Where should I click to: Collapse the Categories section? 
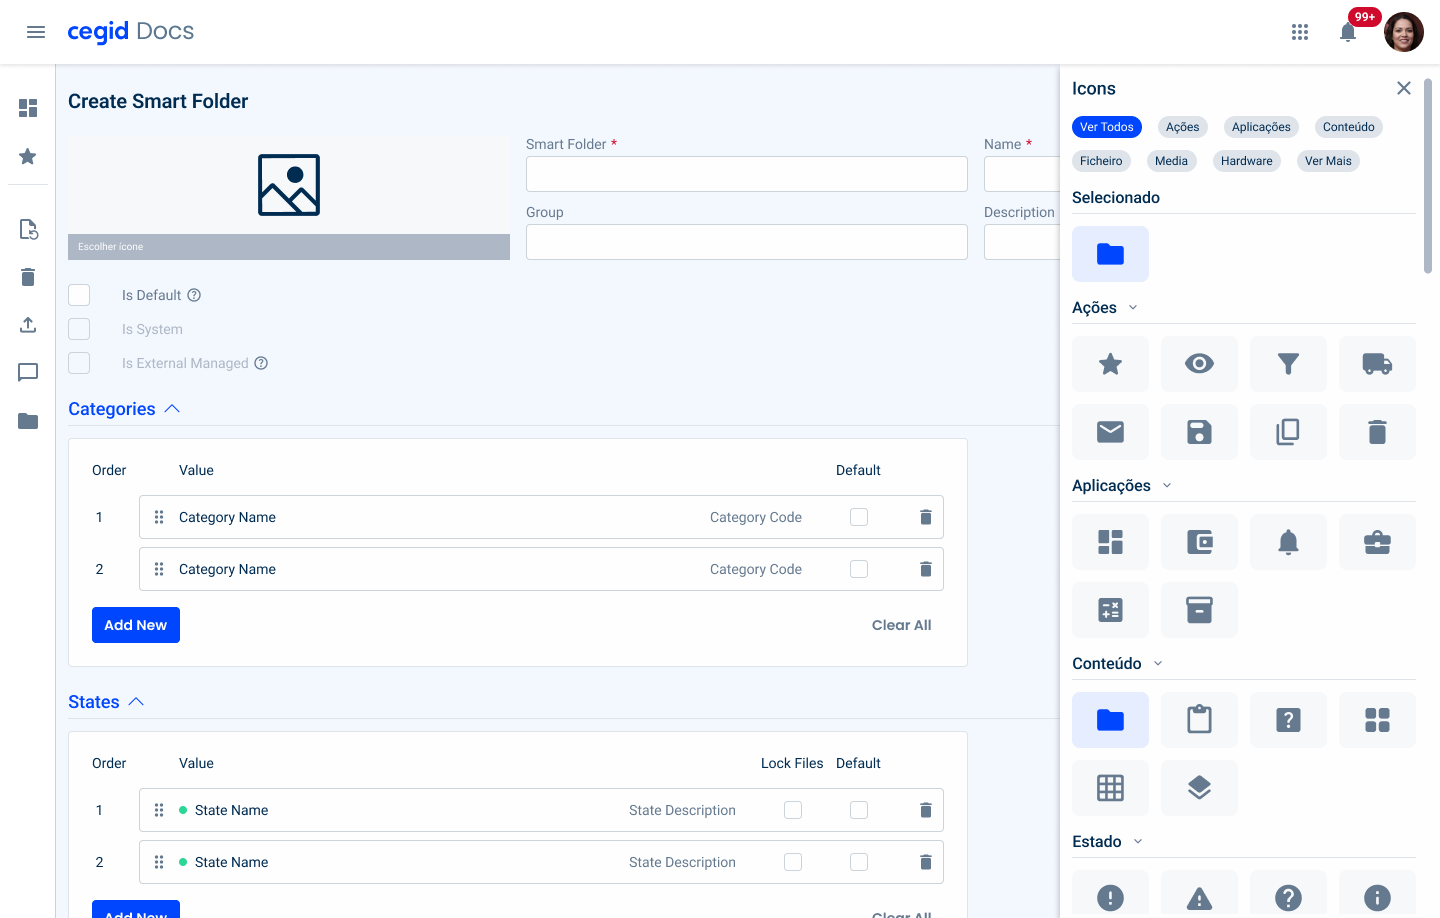tap(172, 409)
